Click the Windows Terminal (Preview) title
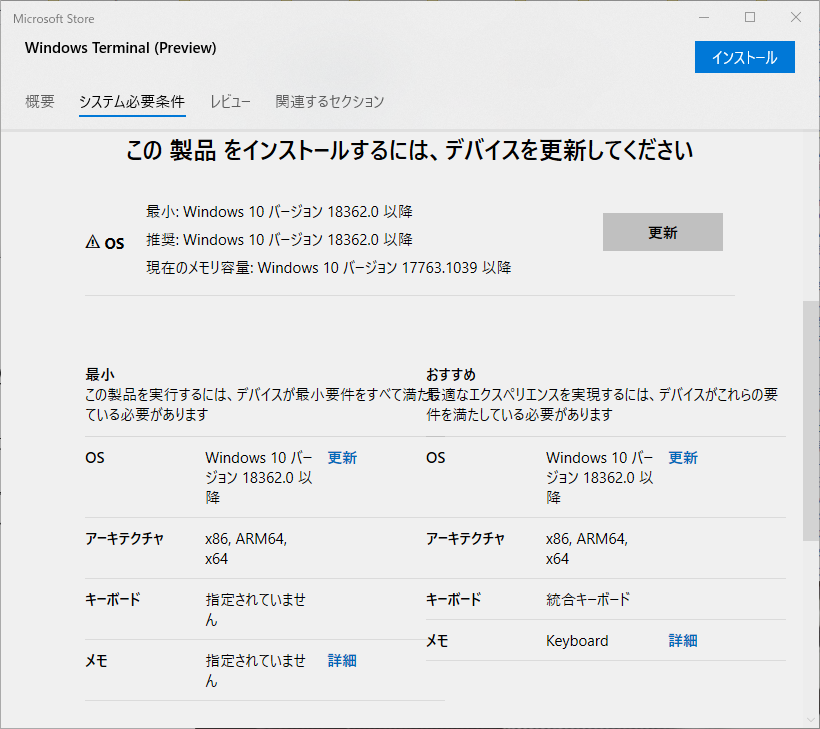Image resolution: width=820 pixels, height=729 pixels. pos(120,48)
